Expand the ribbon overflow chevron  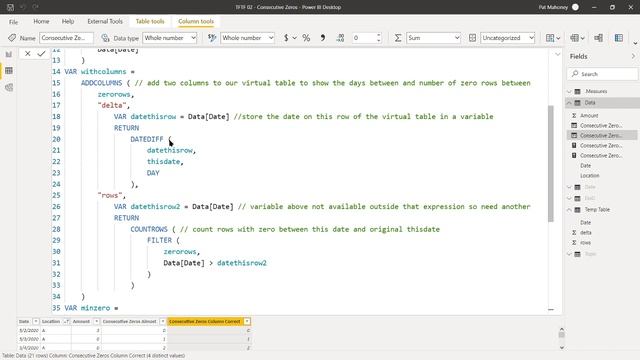click(635, 43)
